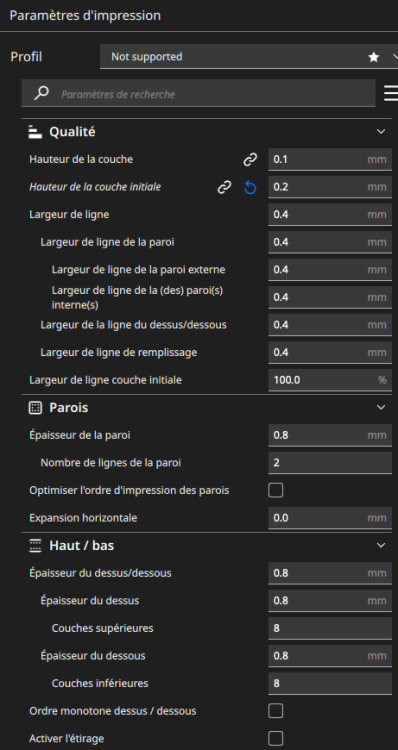Enable Optimiser l'ordre d'impression des parois checkbox
Image resolution: width=398 pixels, height=750 pixels.
(x=276, y=490)
